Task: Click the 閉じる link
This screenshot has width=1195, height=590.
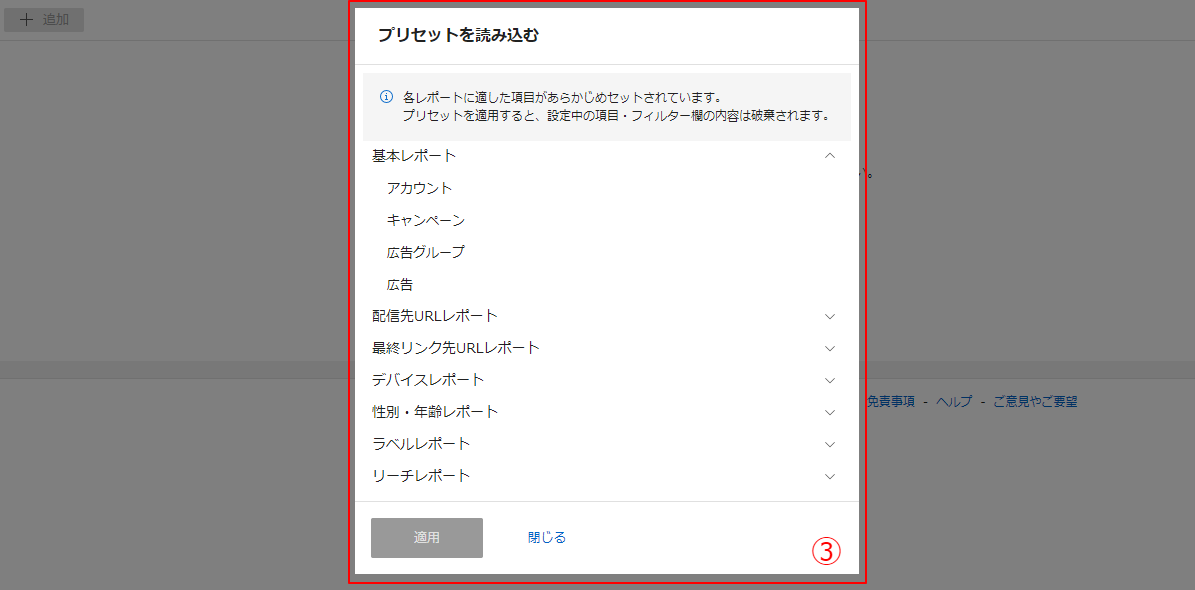Action: pos(546,537)
